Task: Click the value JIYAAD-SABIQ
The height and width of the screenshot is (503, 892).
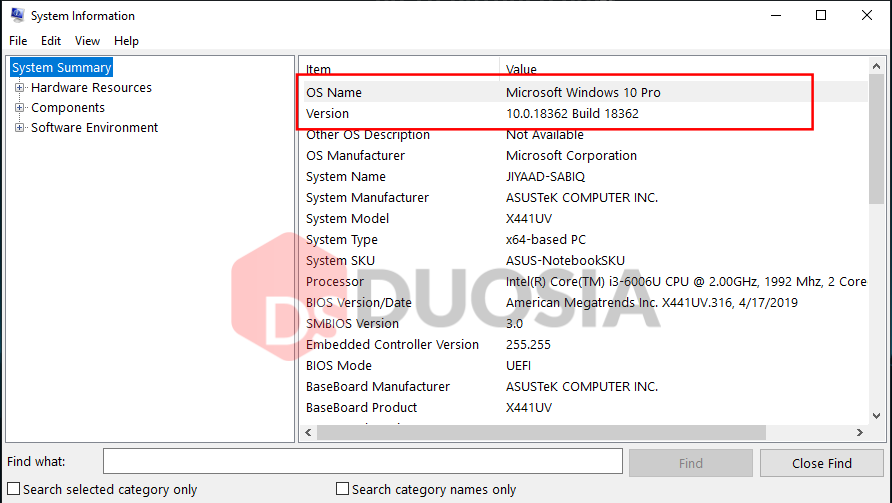Action: (545, 176)
